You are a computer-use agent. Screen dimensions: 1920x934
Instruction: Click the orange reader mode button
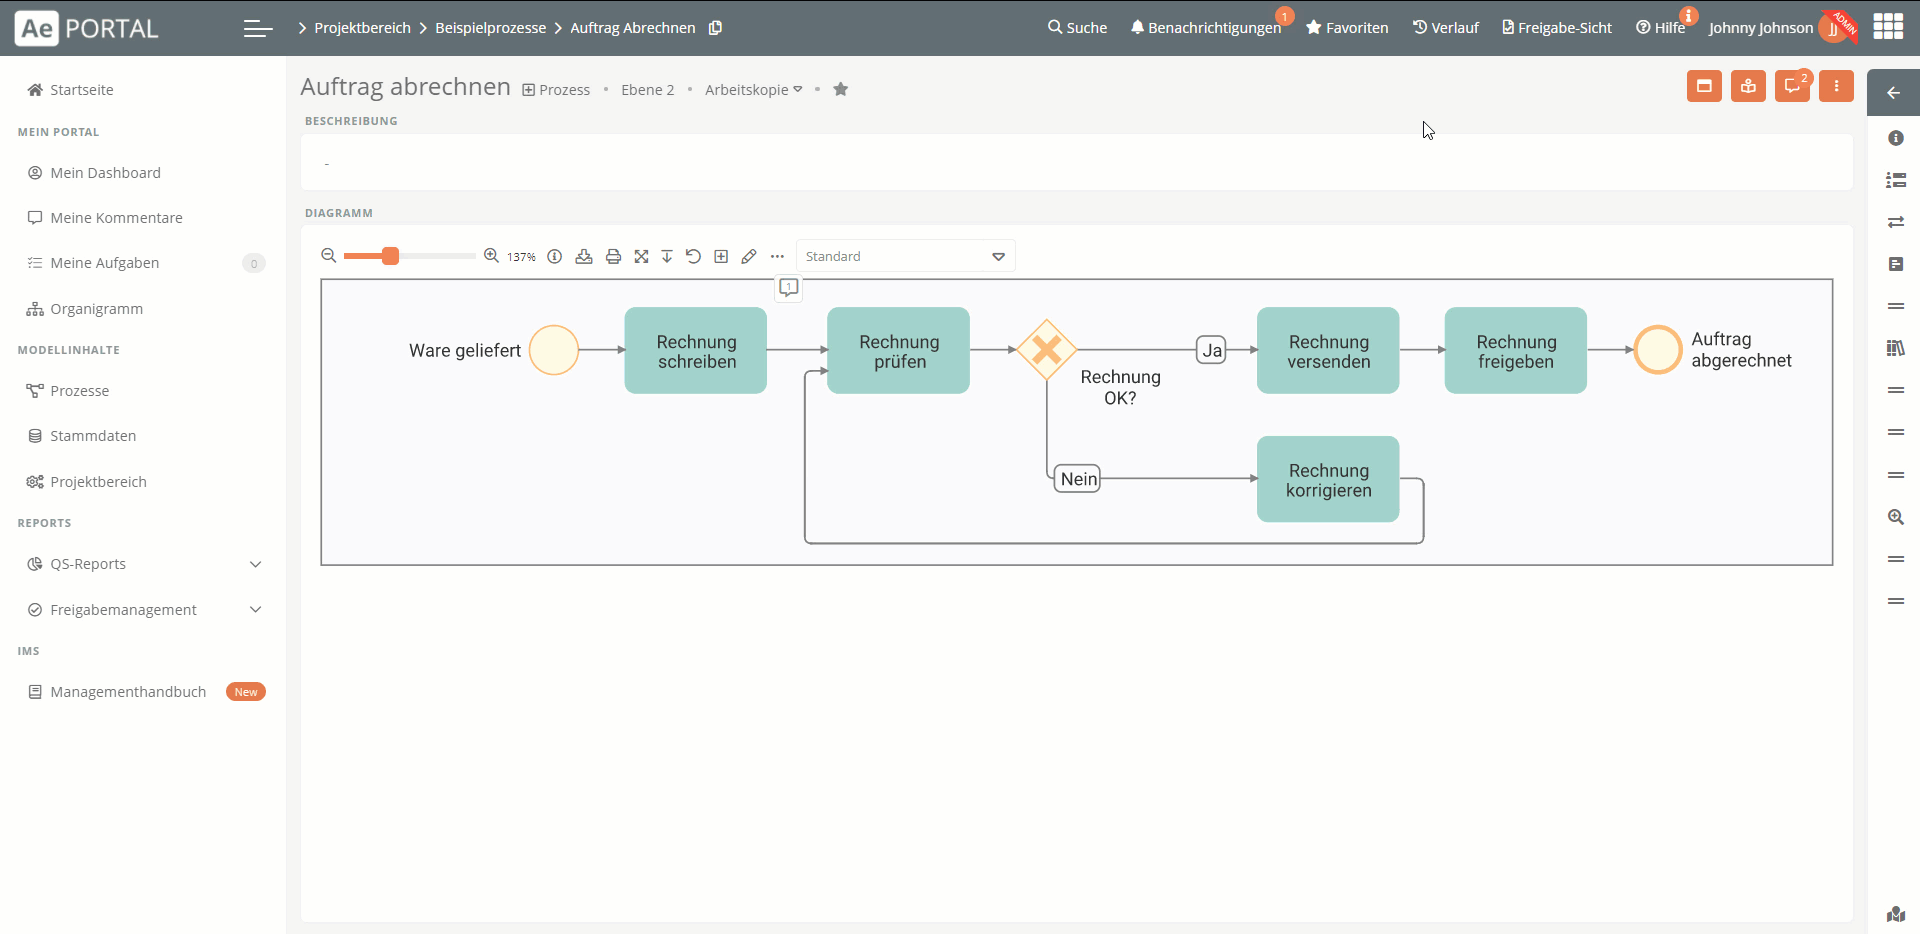pyautogui.click(x=1748, y=86)
